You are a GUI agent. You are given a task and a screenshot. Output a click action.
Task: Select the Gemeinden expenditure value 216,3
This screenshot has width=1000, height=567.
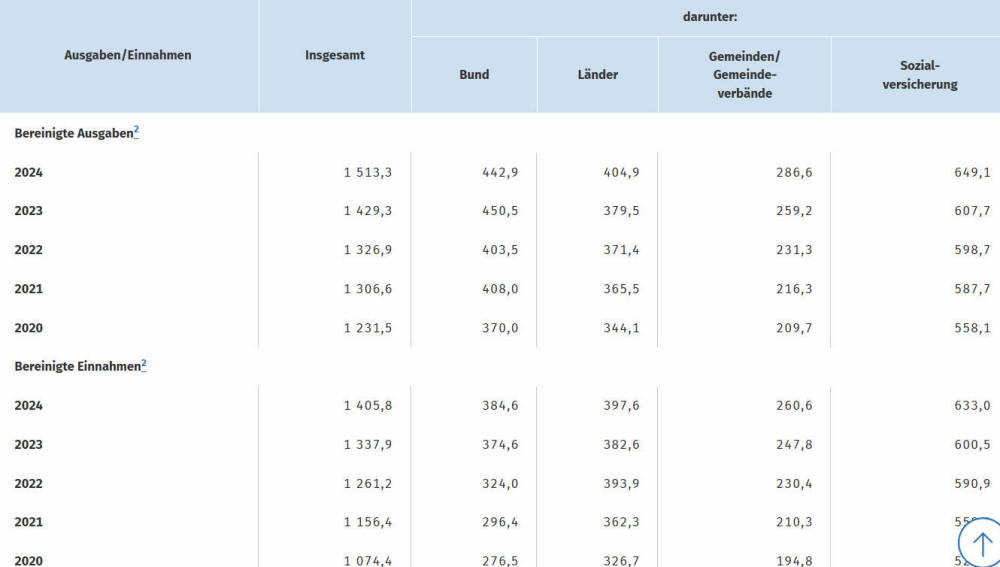point(794,289)
